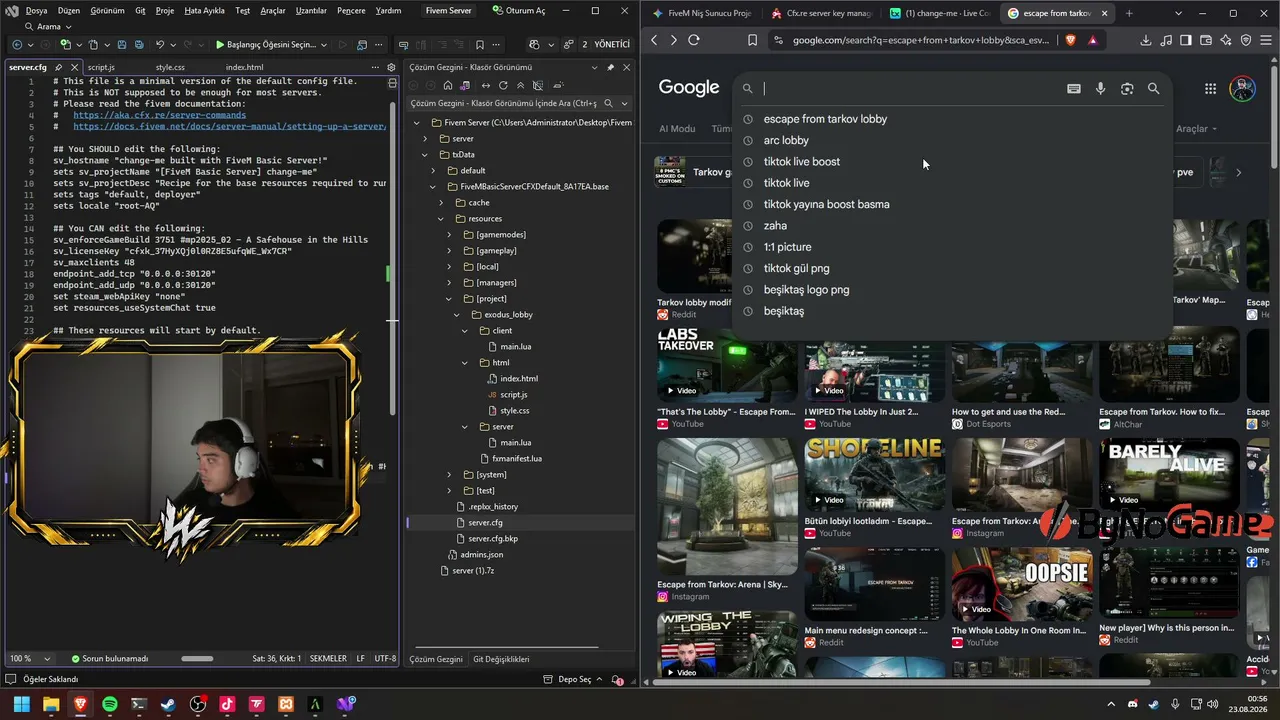The height and width of the screenshot is (720, 1280).
Task: Click the Google voice search microphone
Action: 1100,88
